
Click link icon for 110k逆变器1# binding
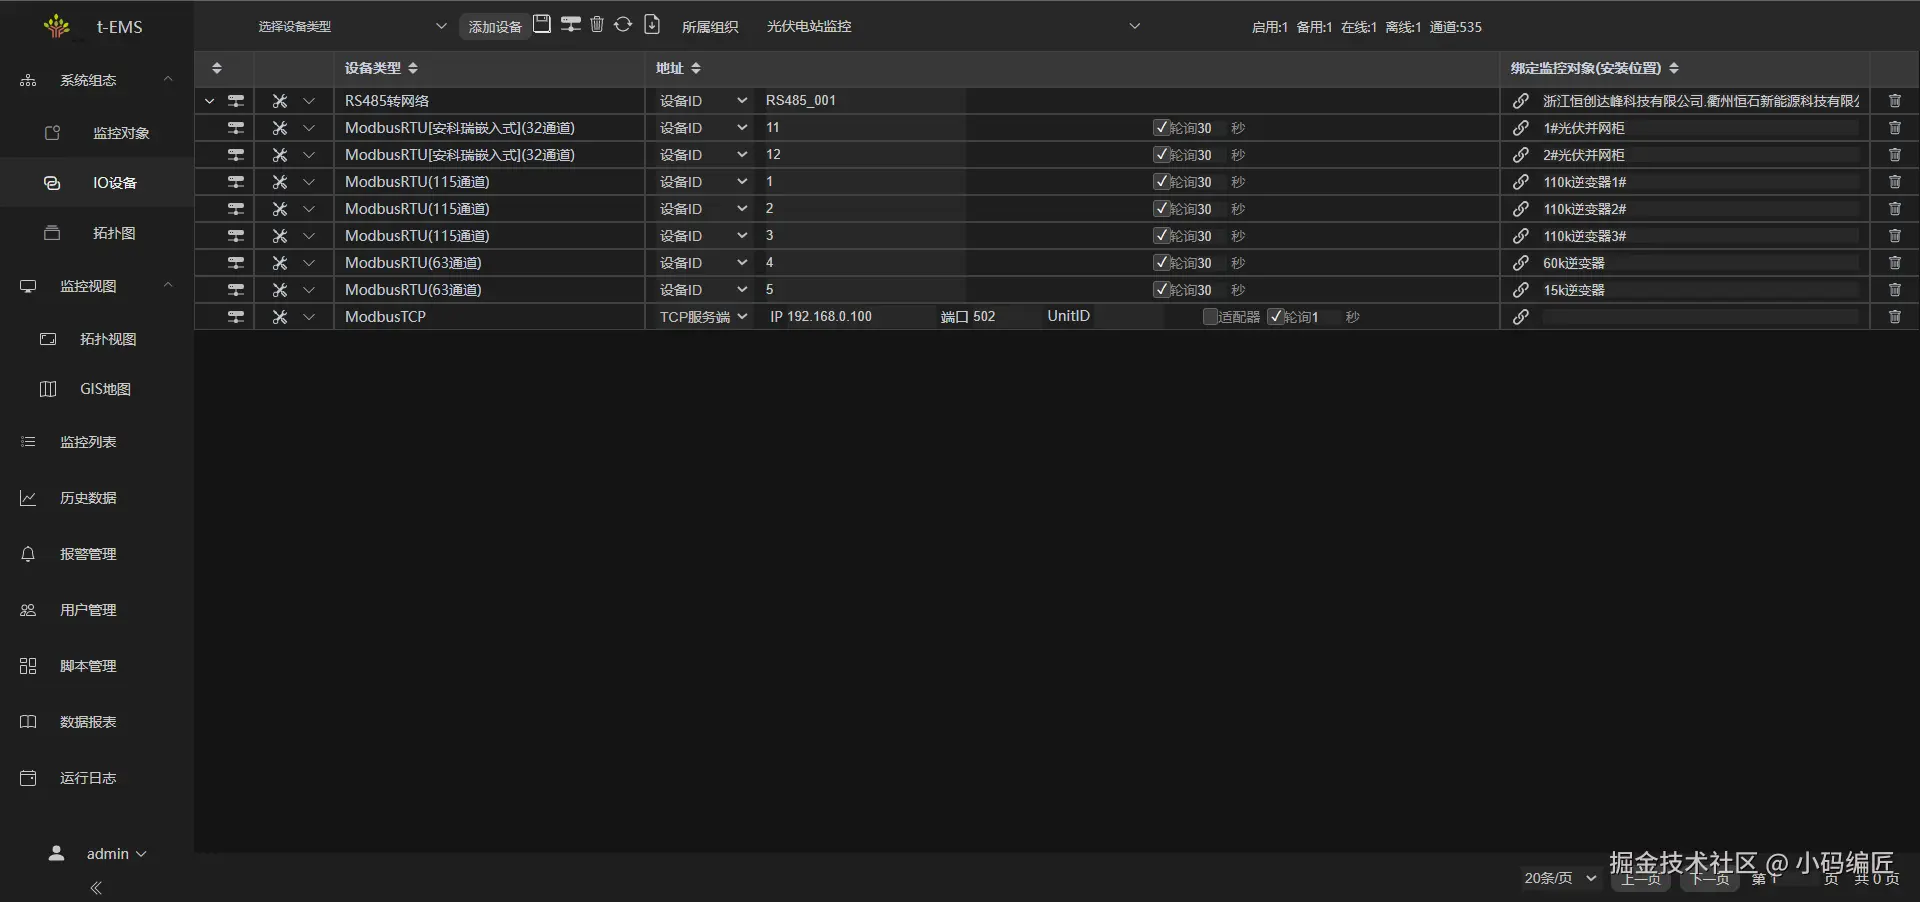[x=1520, y=182]
